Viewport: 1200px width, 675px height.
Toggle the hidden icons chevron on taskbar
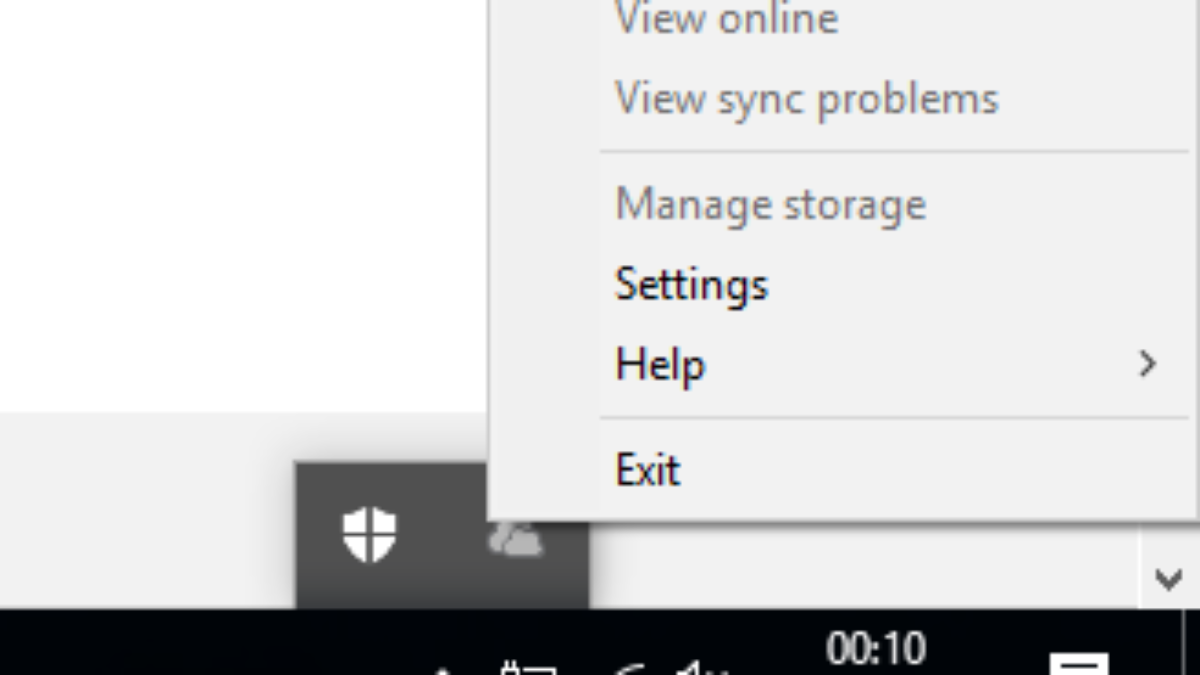point(445,668)
